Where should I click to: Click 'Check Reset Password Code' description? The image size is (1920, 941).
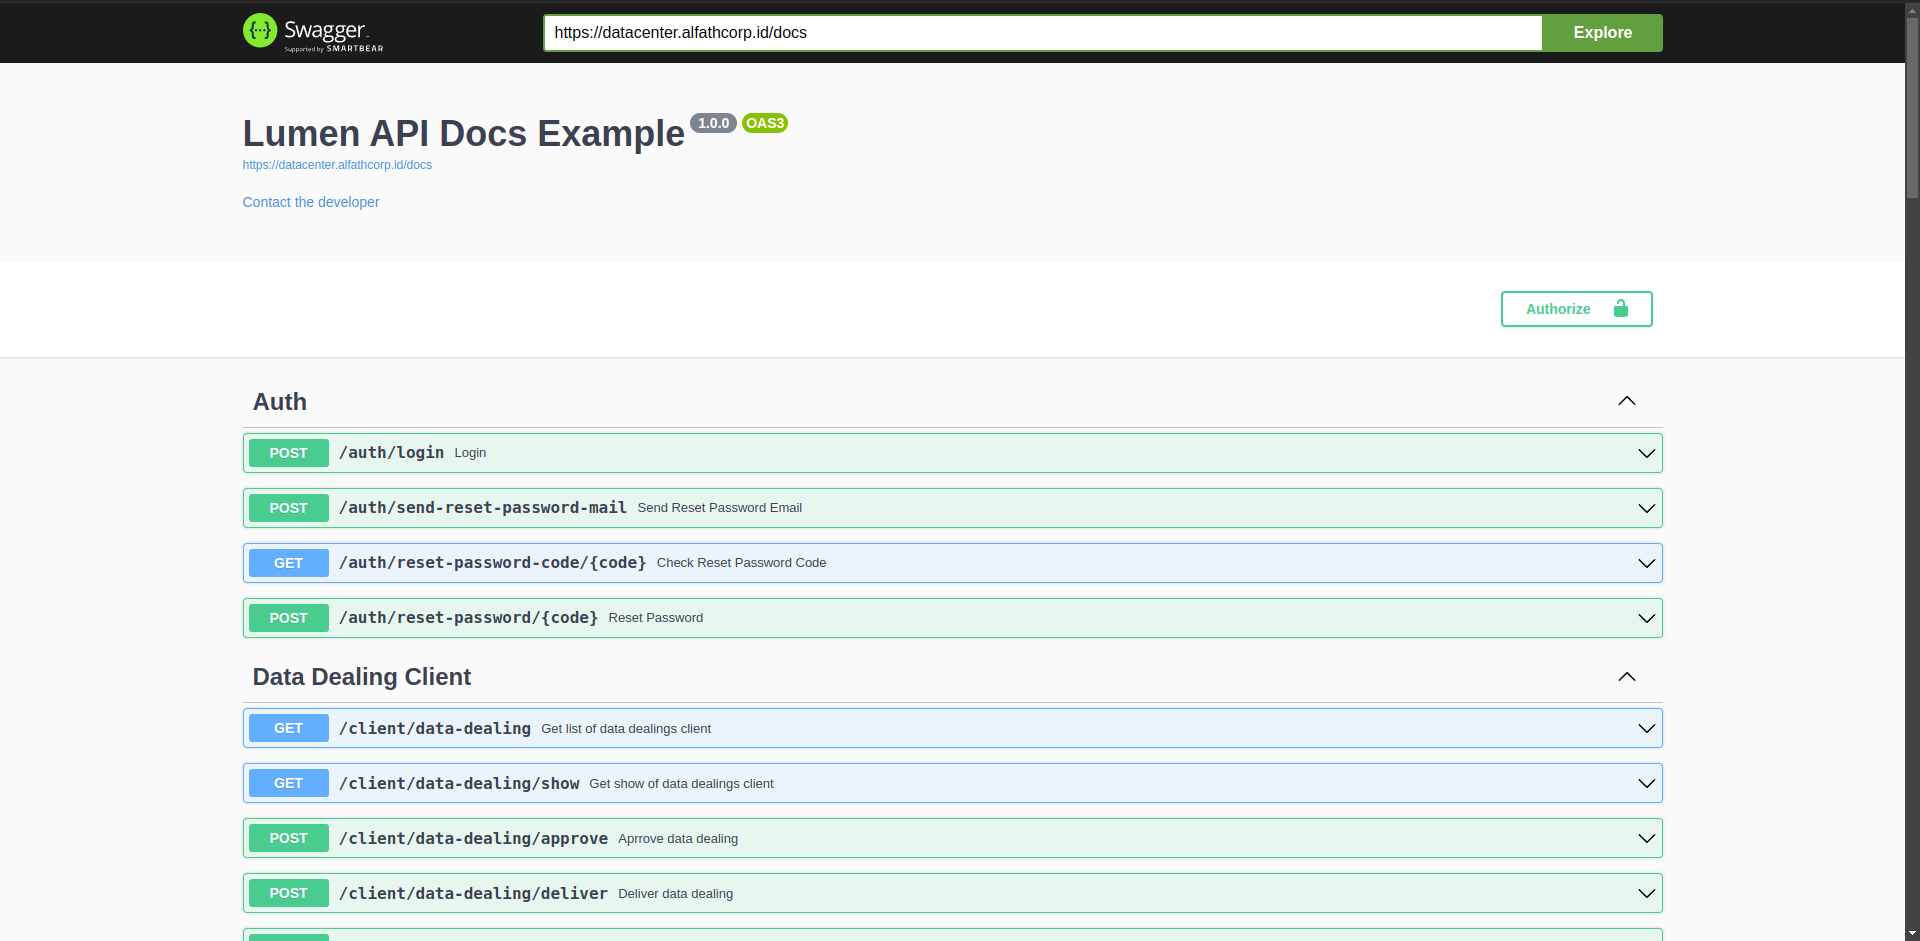coord(741,563)
